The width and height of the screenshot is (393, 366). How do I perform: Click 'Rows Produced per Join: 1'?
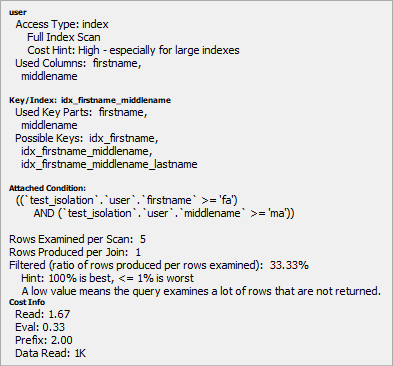(x=75, y=252)
